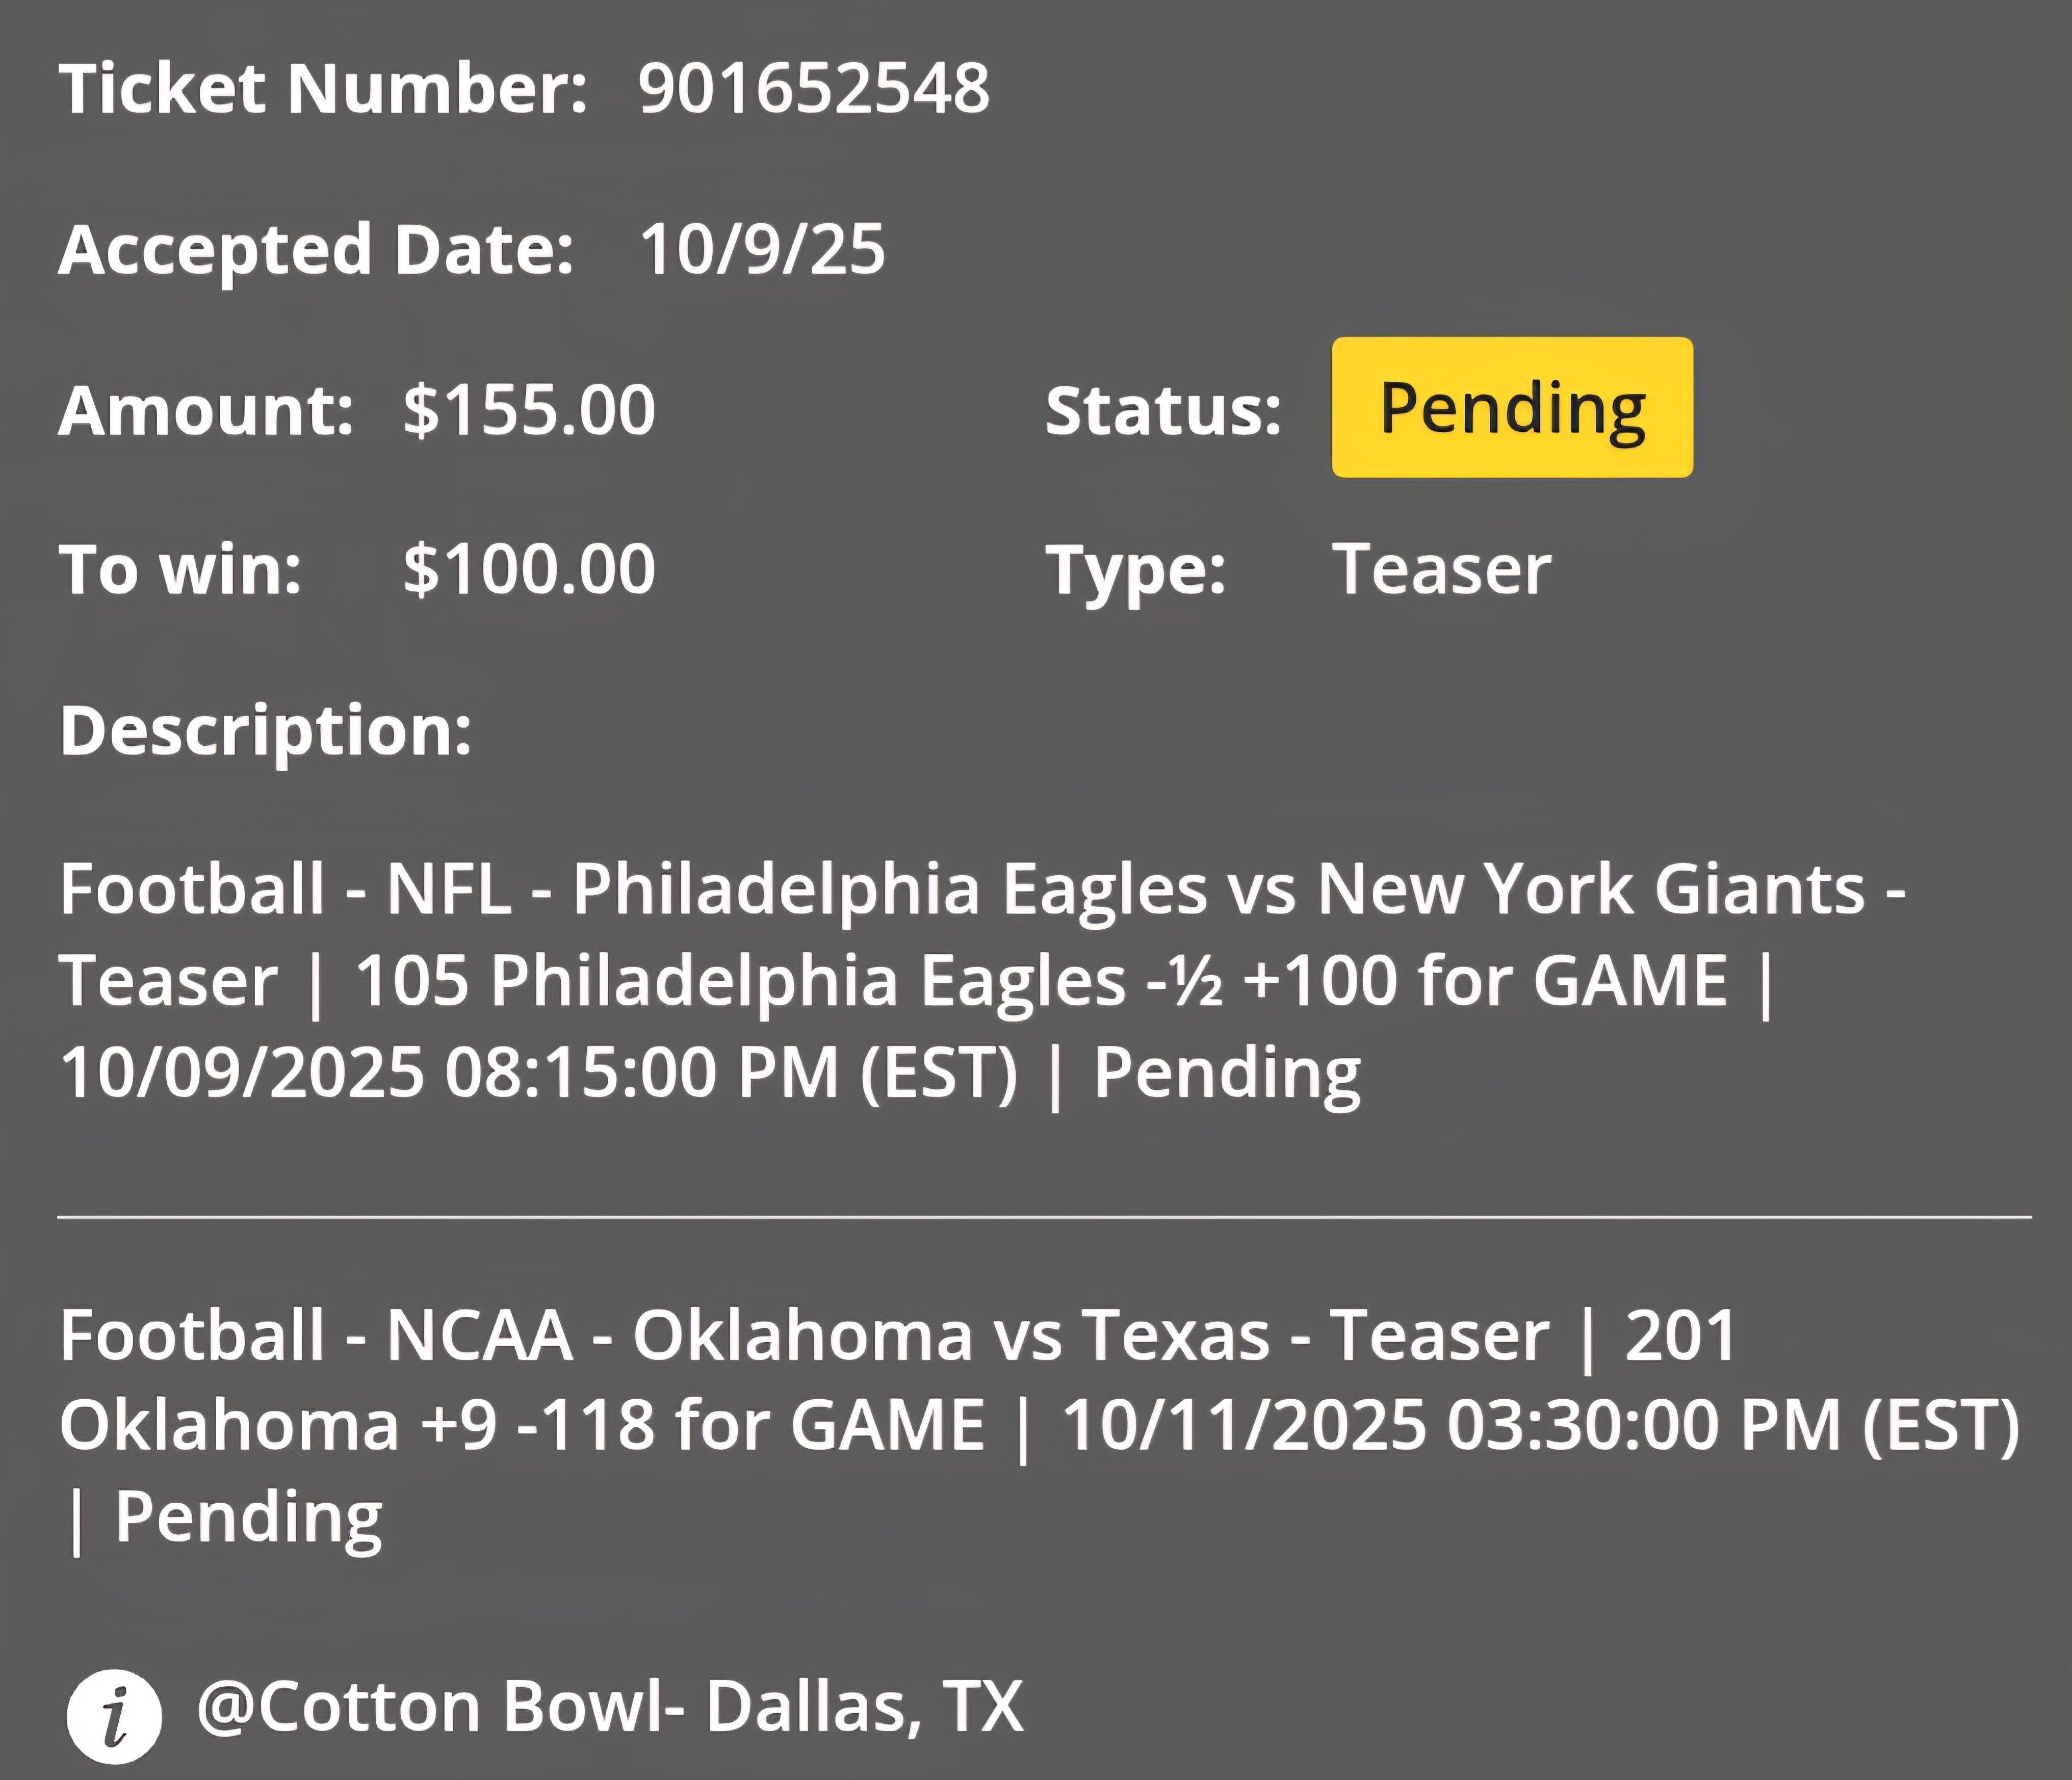Click the @Cotton Bowl- Dallas, TX venue text
Viewport: 2072px width, 1780px height.
tap(610, 1706)
